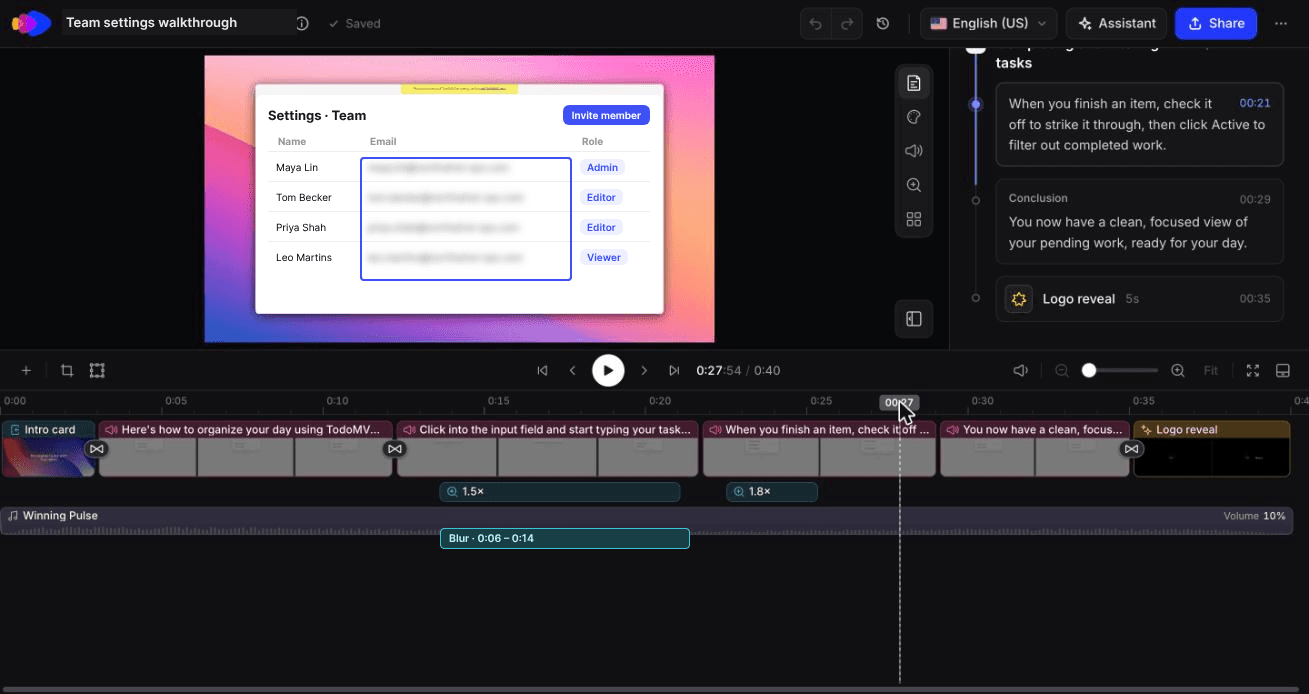Viewport: 1309px width, 694px height.
Task: Select the 1.5× zoom segment
Action: (x=560, y=492)
